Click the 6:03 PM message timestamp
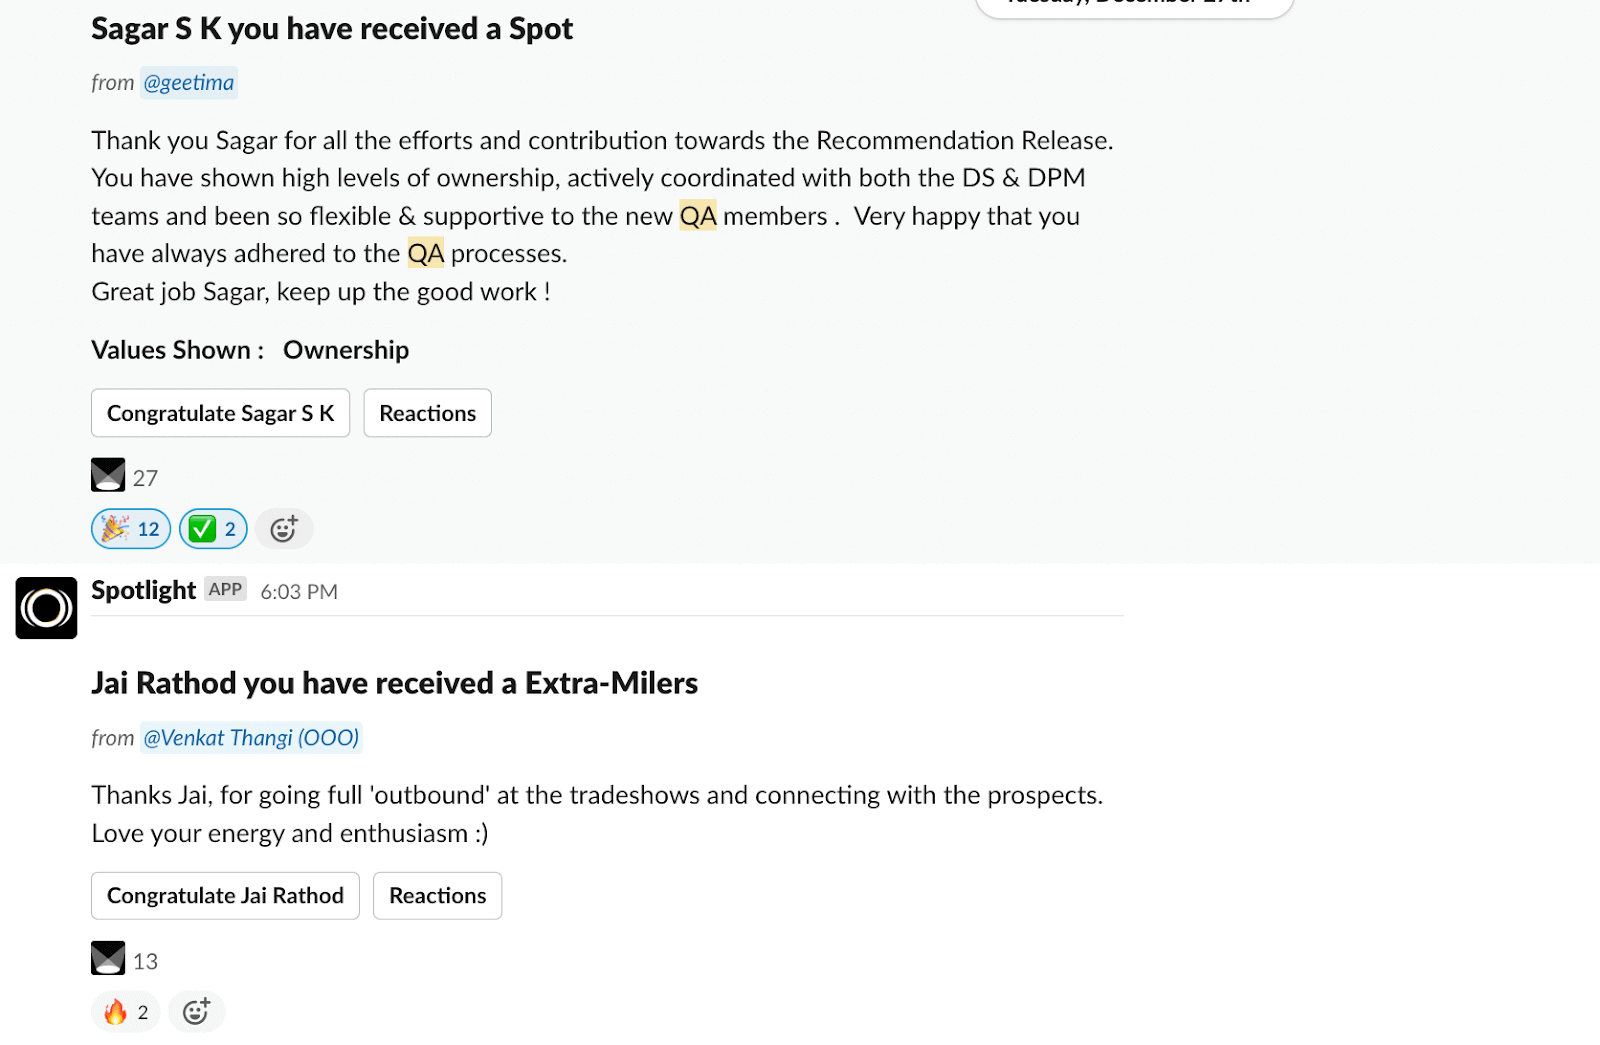1600x1045 pixels. pyautogui.click(x=298, y=591)
